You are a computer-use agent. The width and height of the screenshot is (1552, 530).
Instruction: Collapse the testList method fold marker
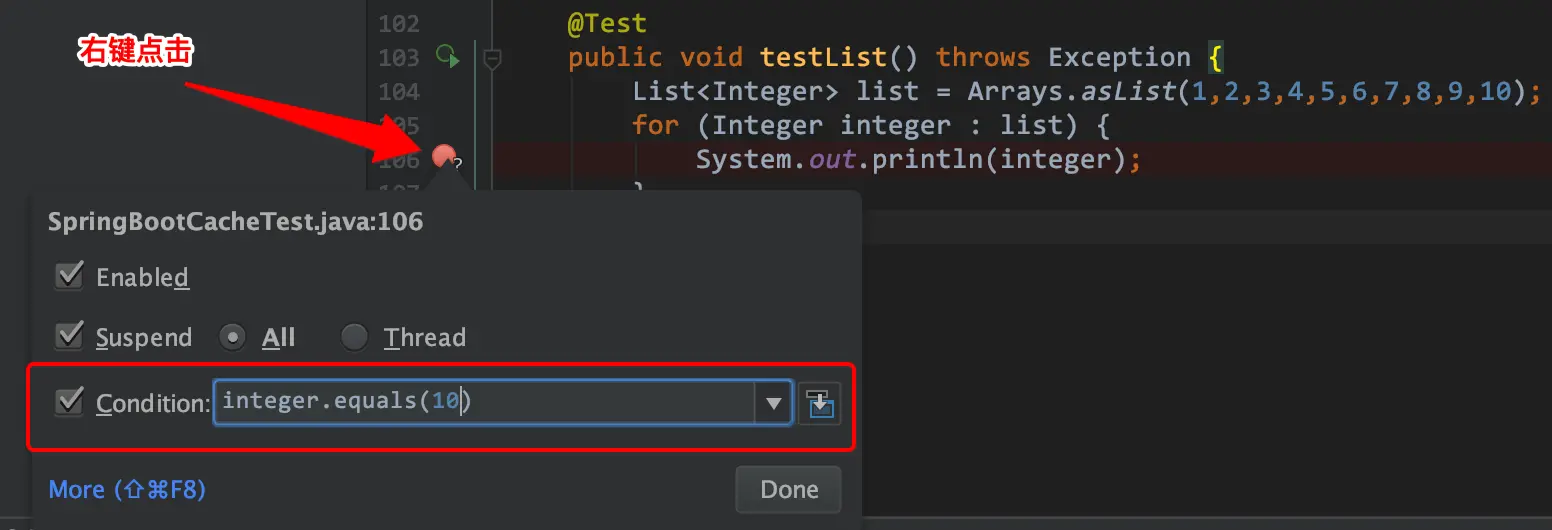coord(492,59)
